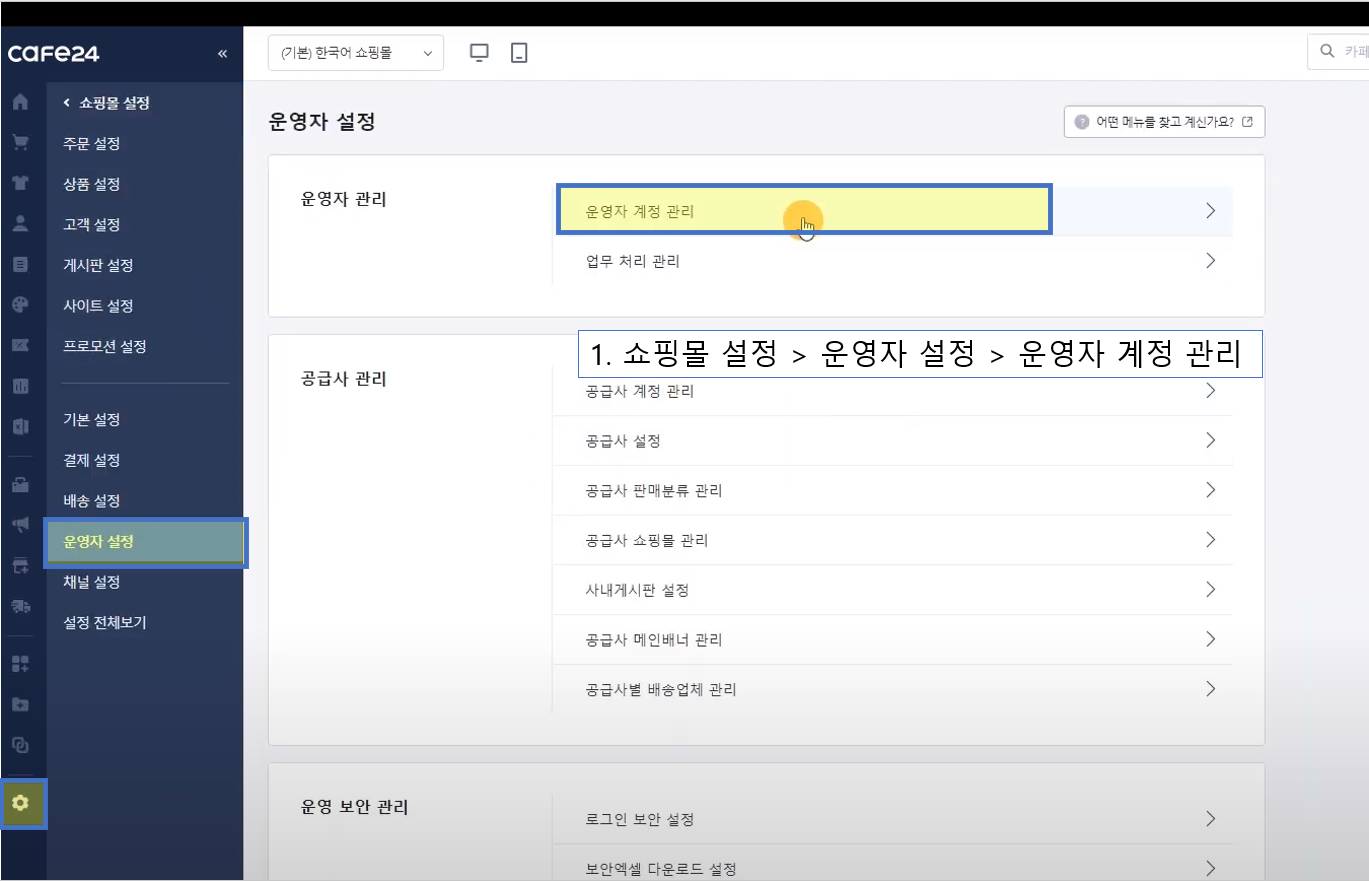Viewport: 1369px width, 881px height.
Task: Open the 운영자 계정 관리 row
Action: pyautogui.click(x=893, y=211)
